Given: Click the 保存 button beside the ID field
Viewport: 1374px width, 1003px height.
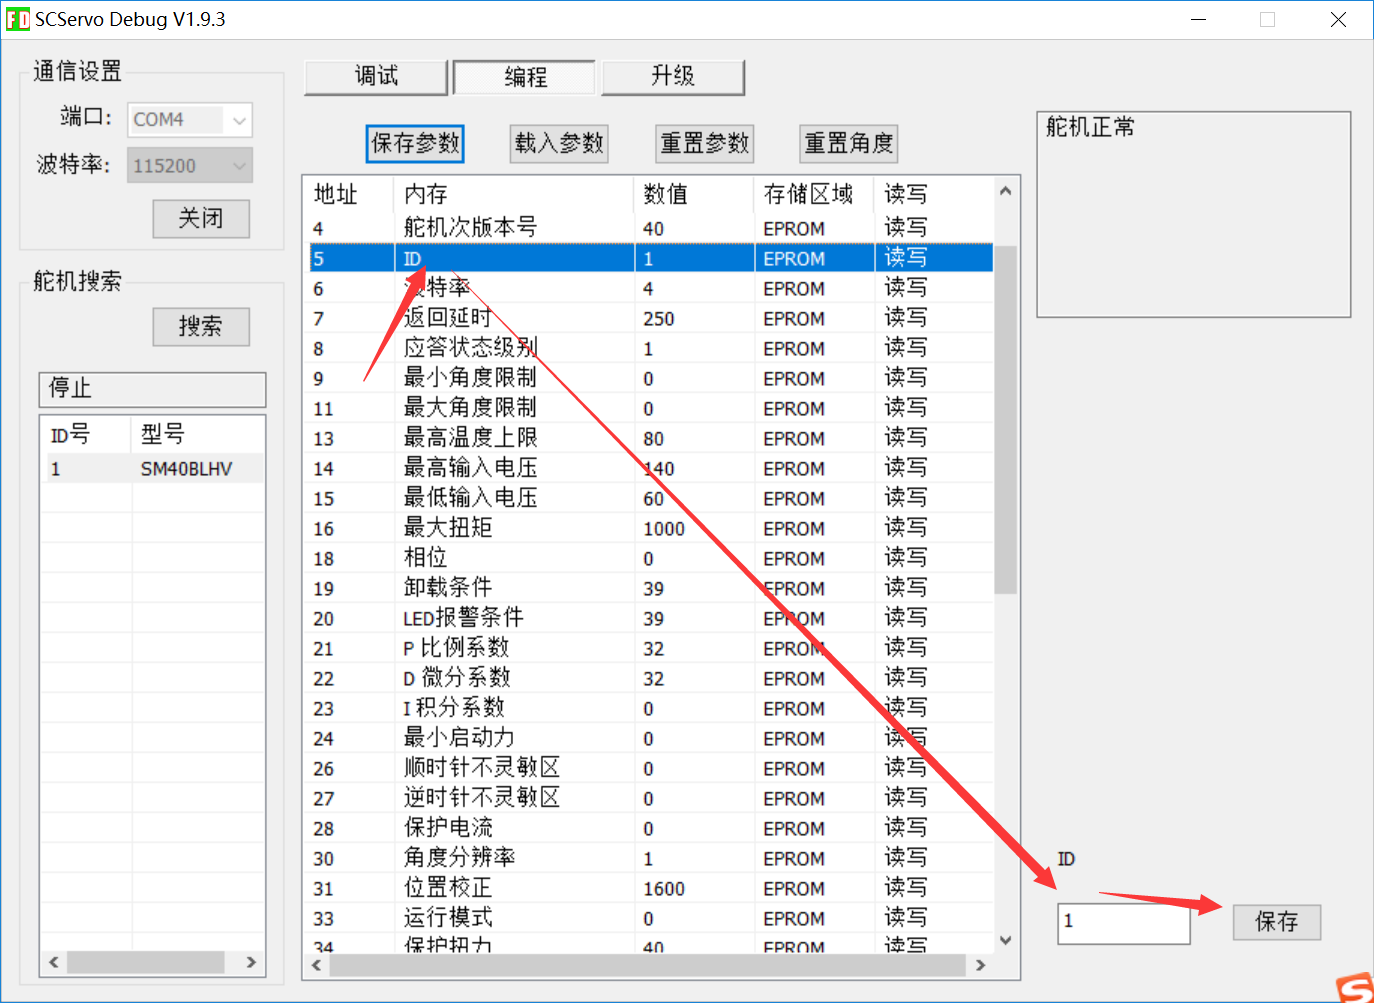Looking at the screenshot, I should pyautogui.click(x=1277, y=922).
